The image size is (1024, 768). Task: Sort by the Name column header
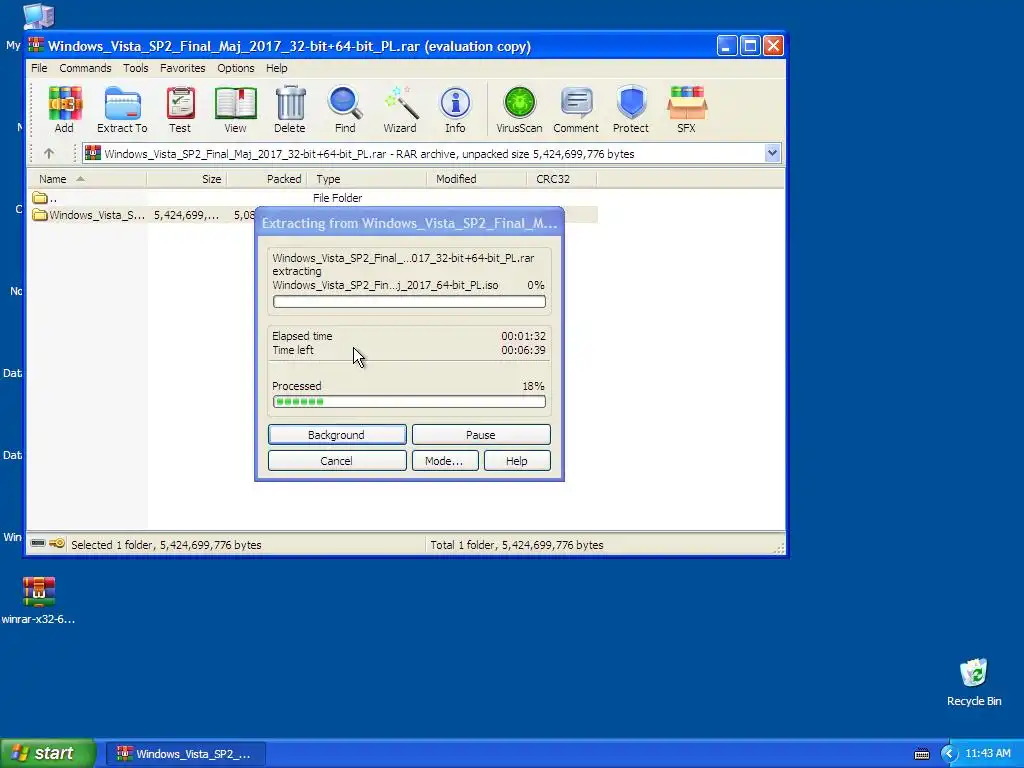pyautogui.click(x=86, y=179)
